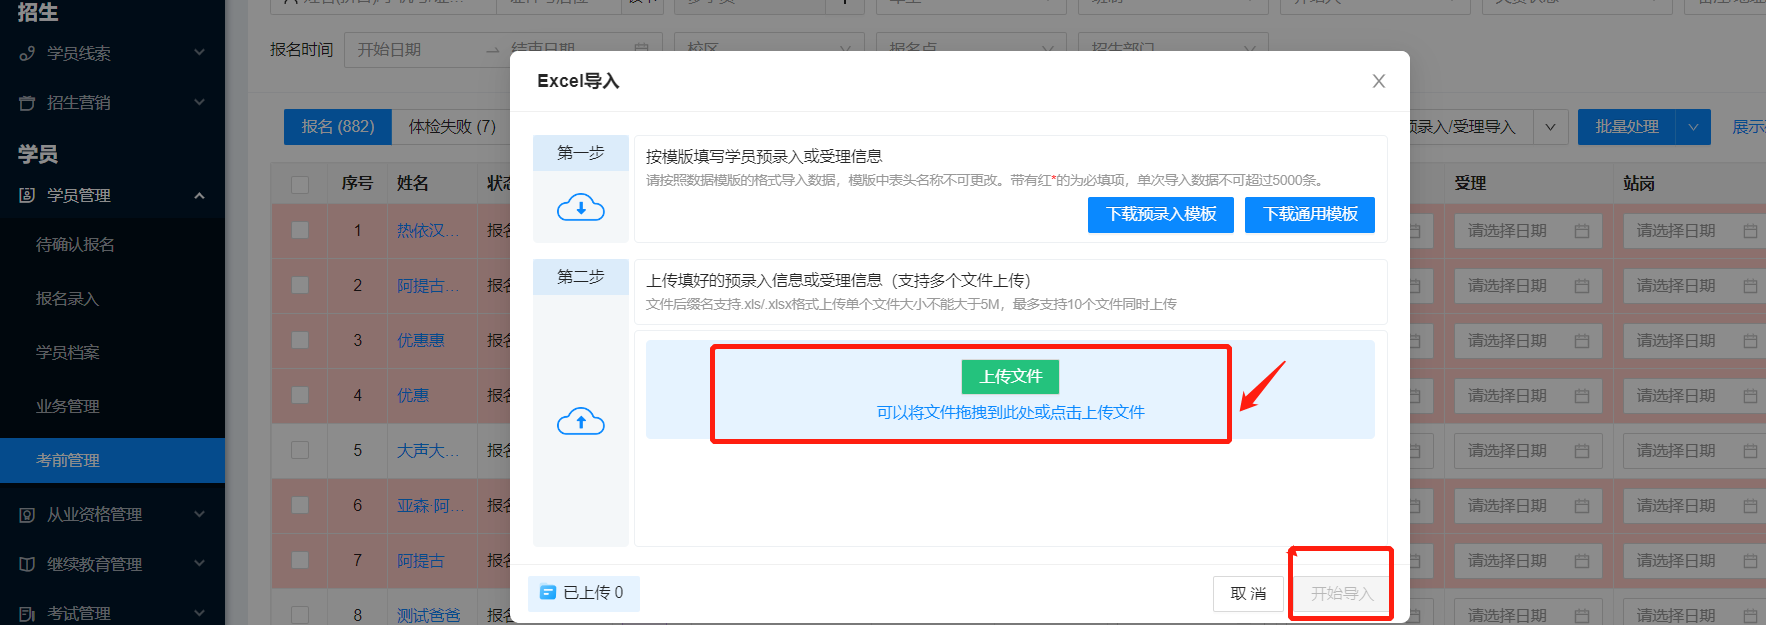
Task: Switch to the 报名 (882) tab
Action: pyautogui.click(x=338, y=127)
